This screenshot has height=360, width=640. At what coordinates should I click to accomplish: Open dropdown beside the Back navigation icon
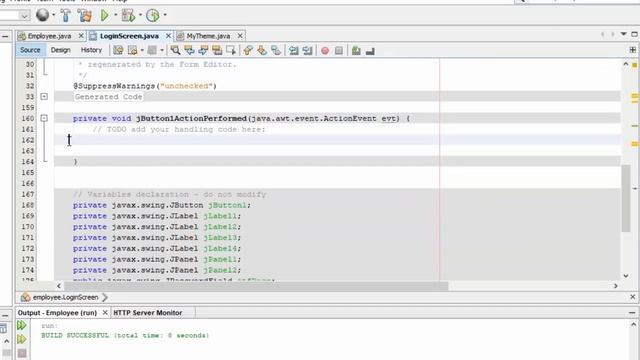coord(142,50)
